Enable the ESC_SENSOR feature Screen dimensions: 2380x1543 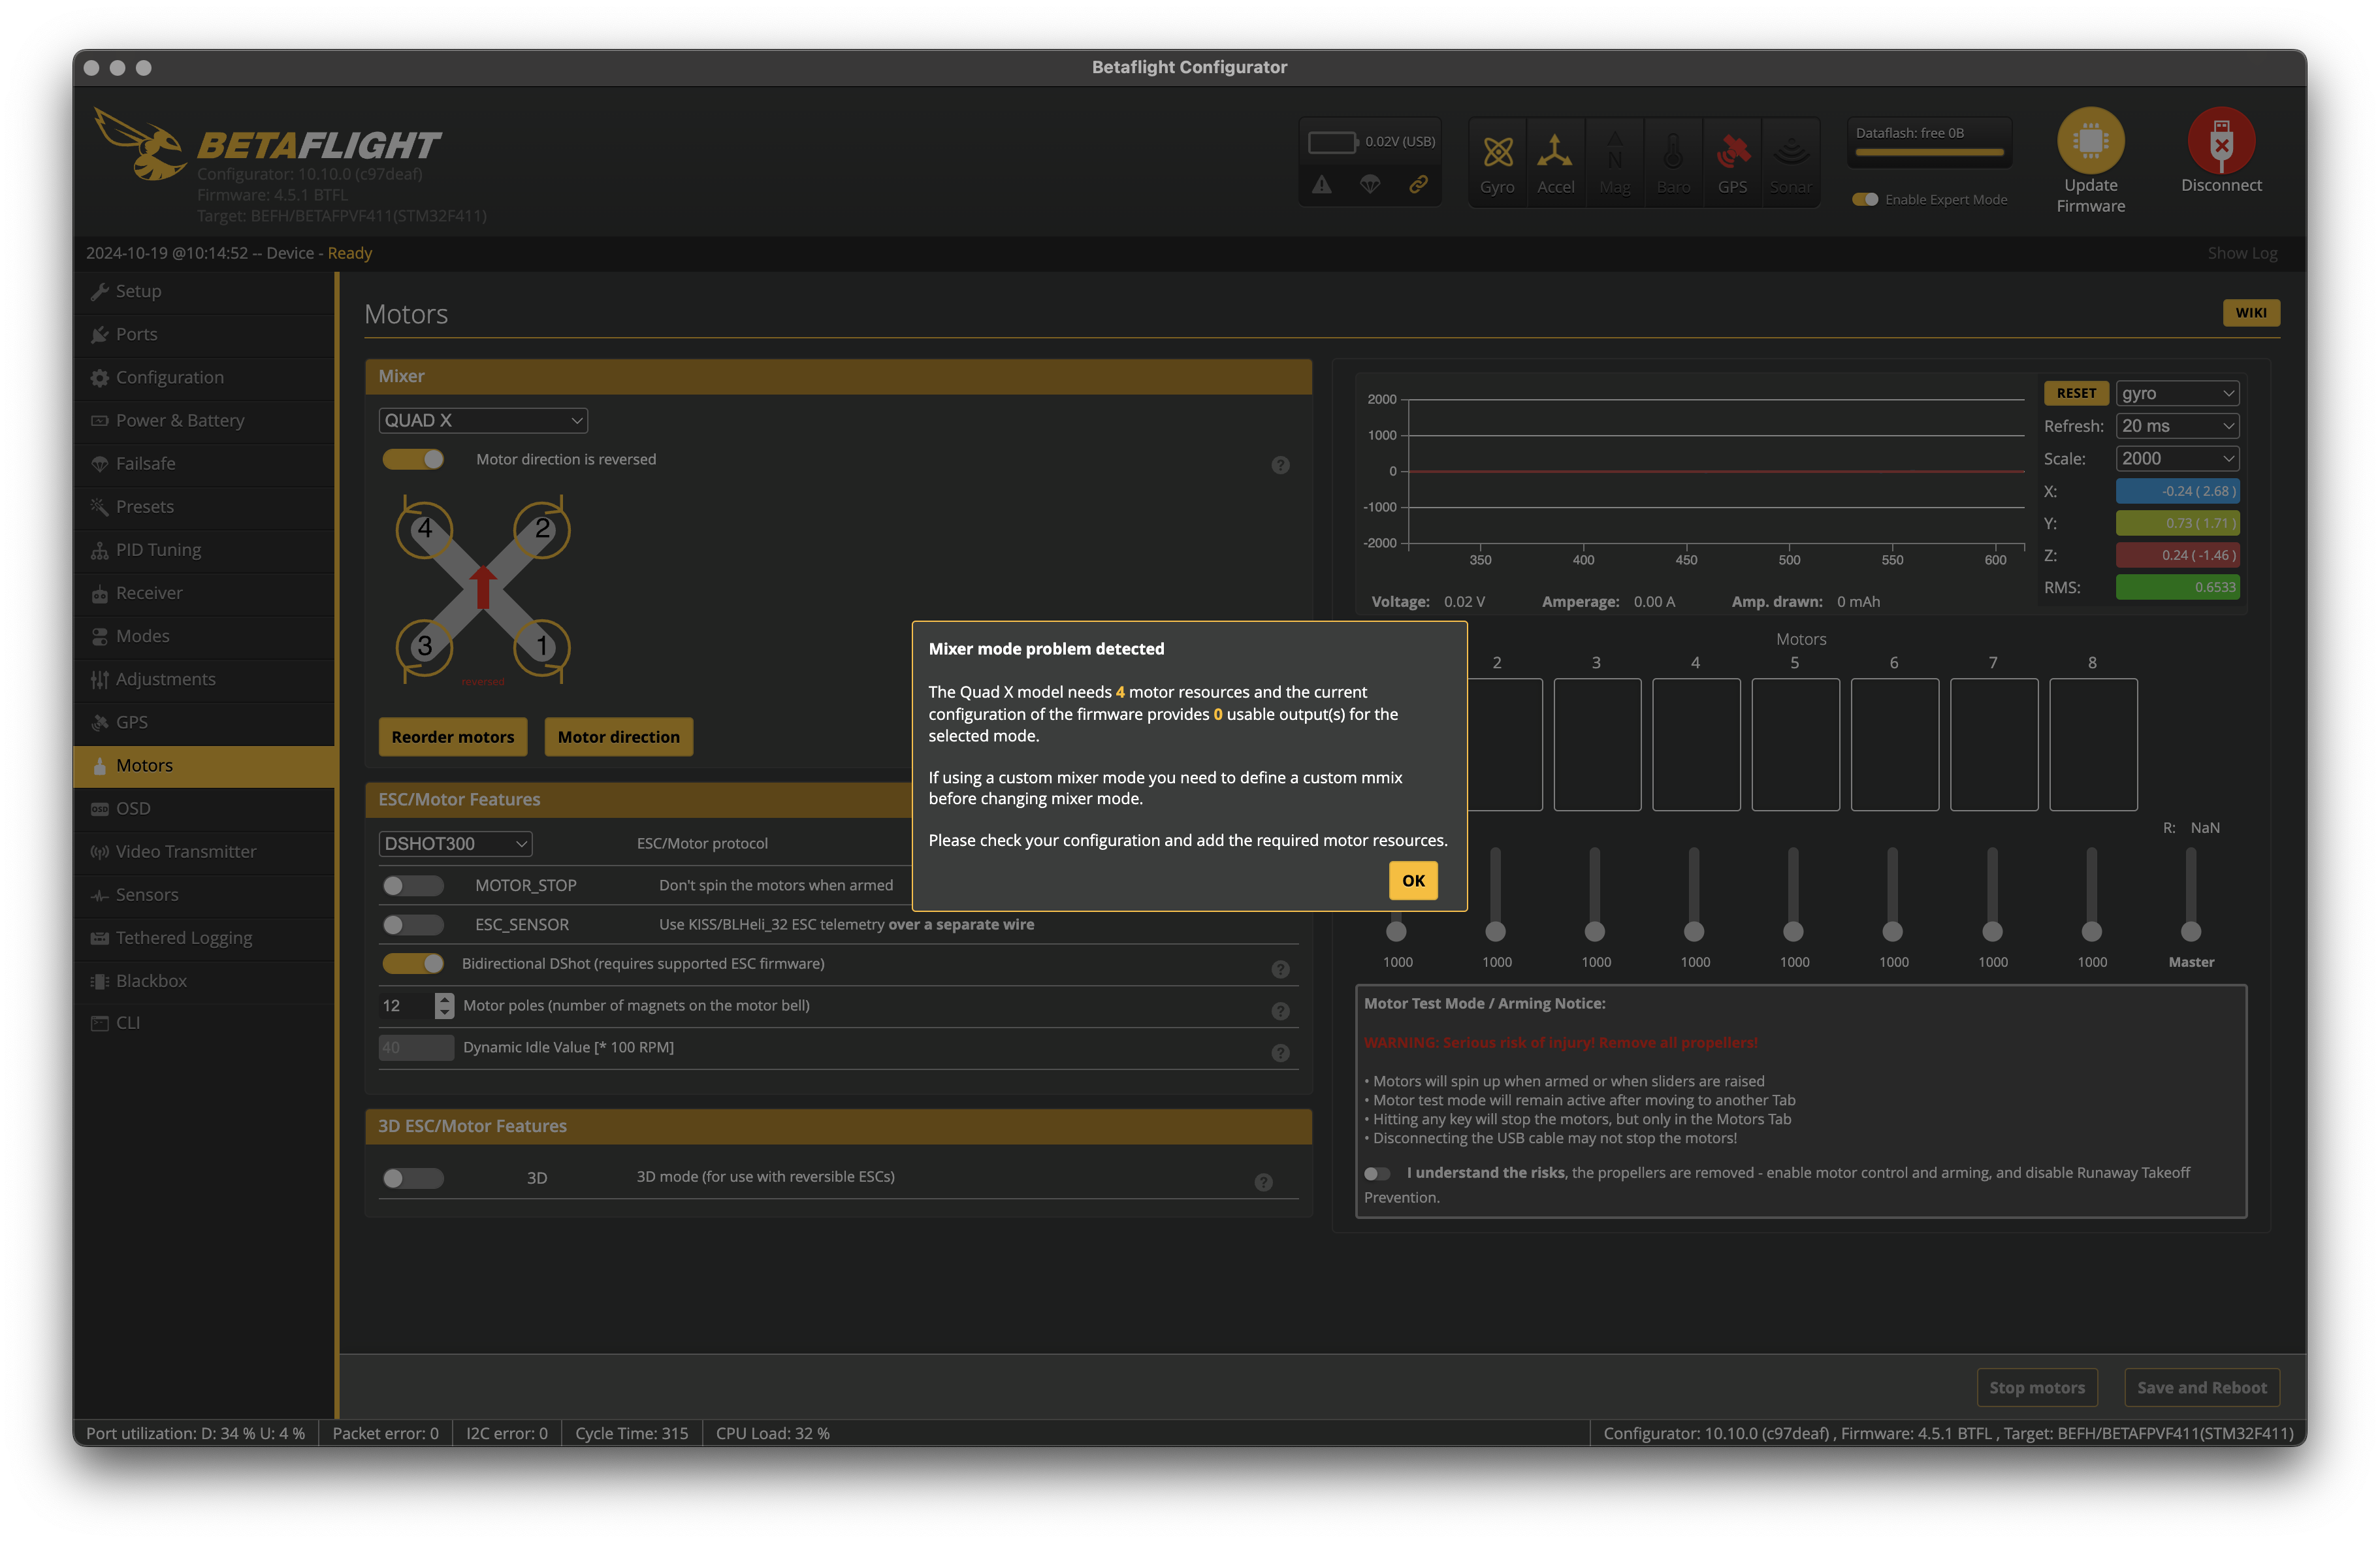click(413, 924)
